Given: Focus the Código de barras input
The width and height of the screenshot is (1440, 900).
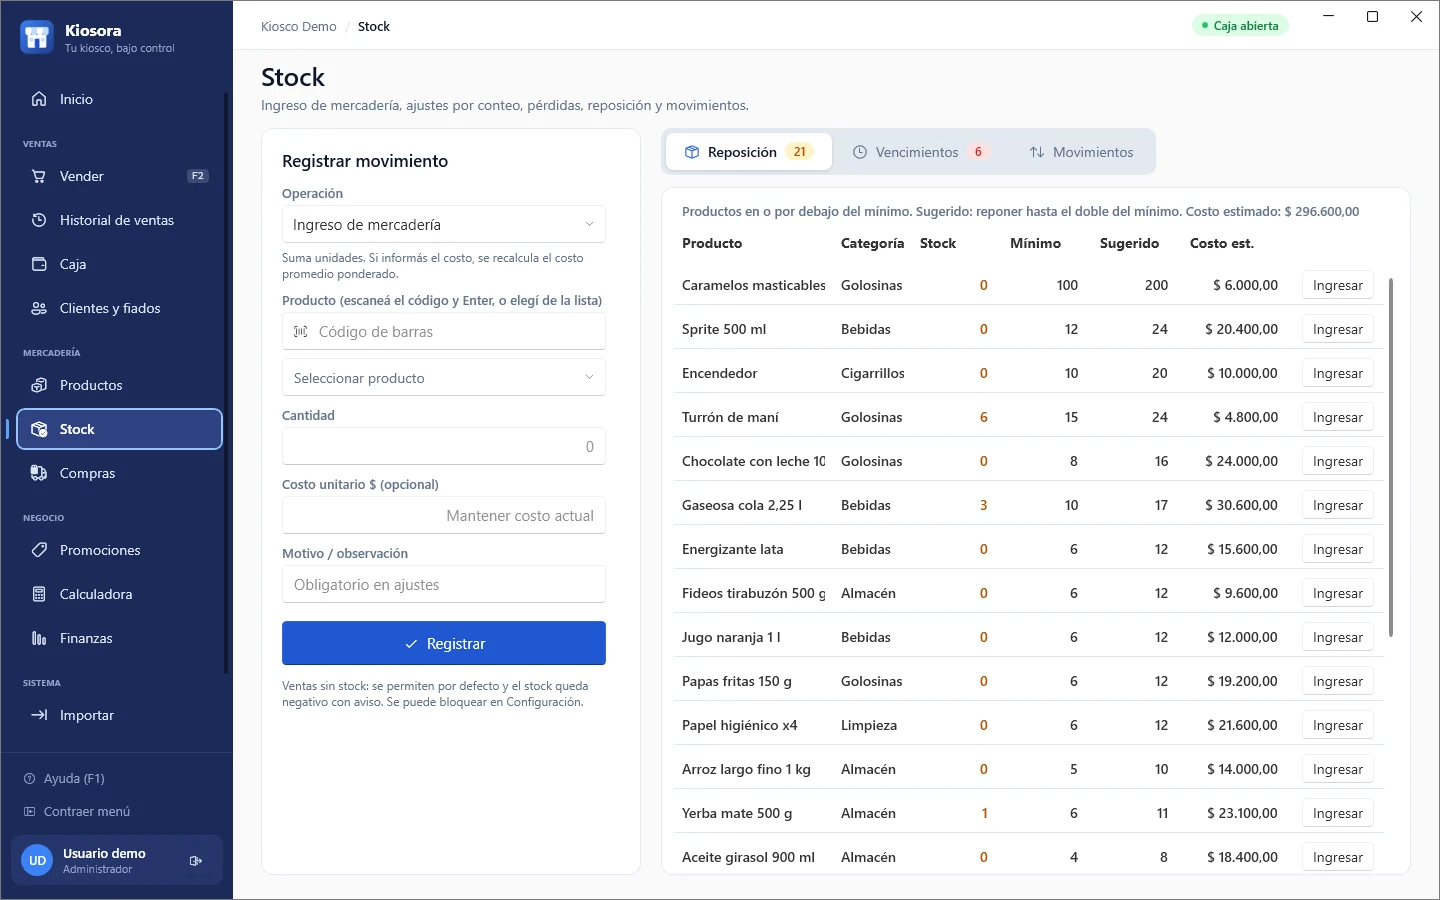Looking at the screenshot, I should (444, 331).
